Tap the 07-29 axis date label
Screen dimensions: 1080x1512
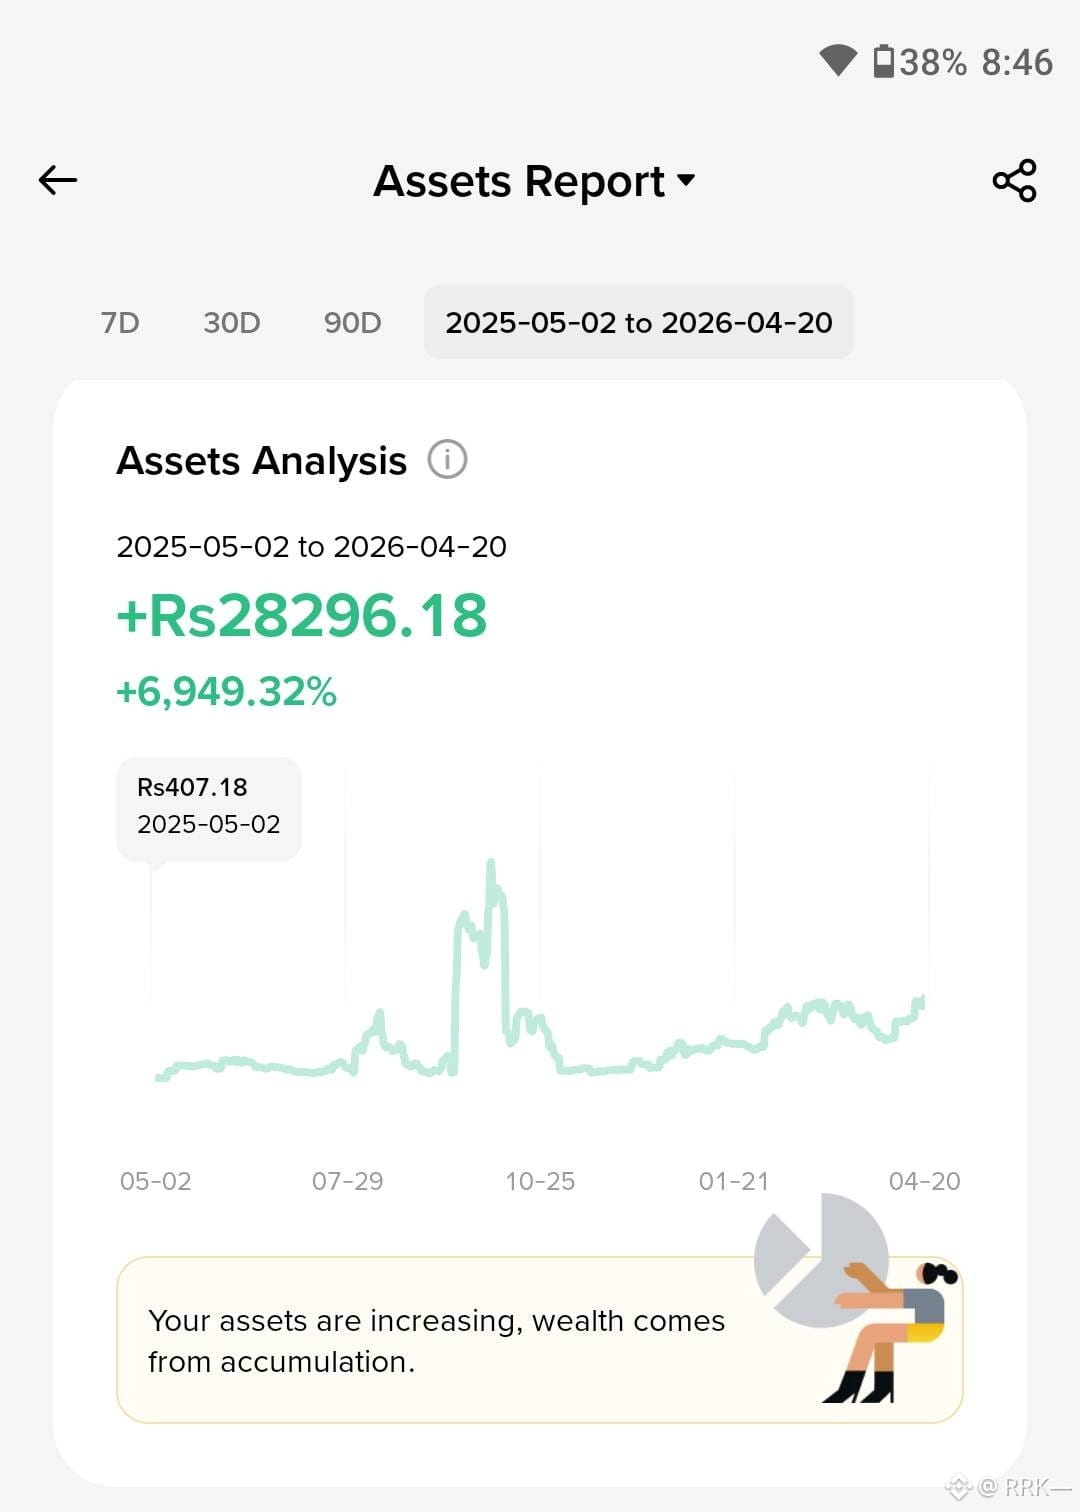(348, 1181)
